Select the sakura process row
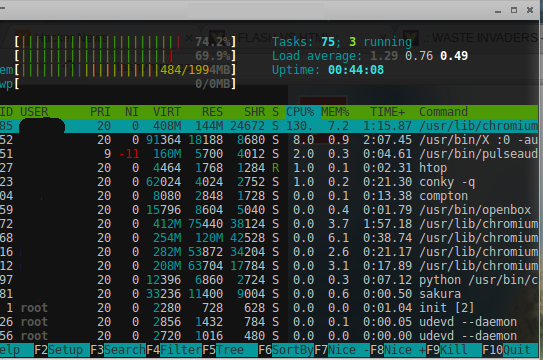 269,294
